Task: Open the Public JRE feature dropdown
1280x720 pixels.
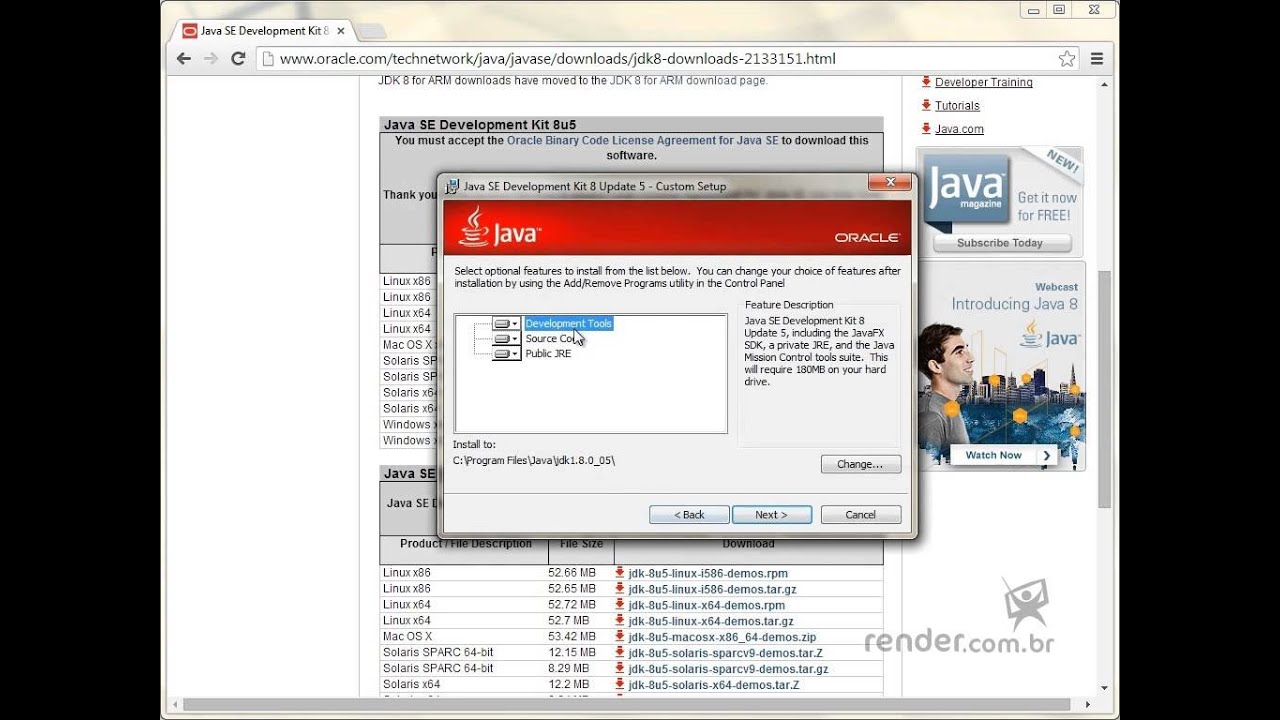Action: [507, 354]
